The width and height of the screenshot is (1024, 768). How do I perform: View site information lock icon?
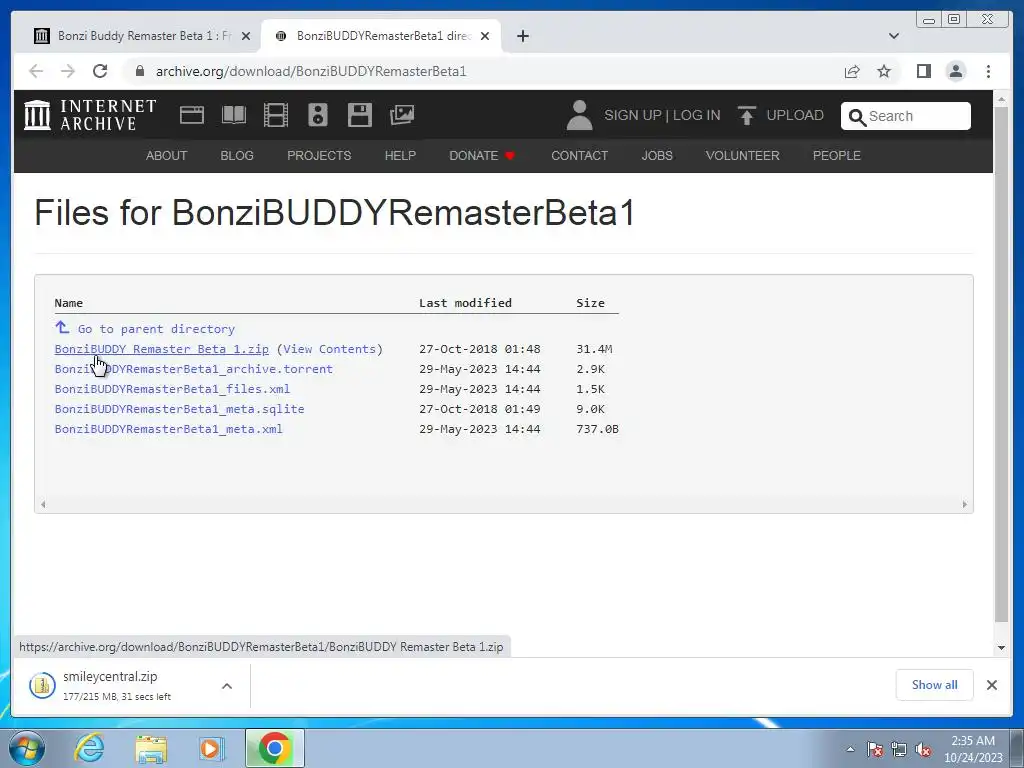140,71
